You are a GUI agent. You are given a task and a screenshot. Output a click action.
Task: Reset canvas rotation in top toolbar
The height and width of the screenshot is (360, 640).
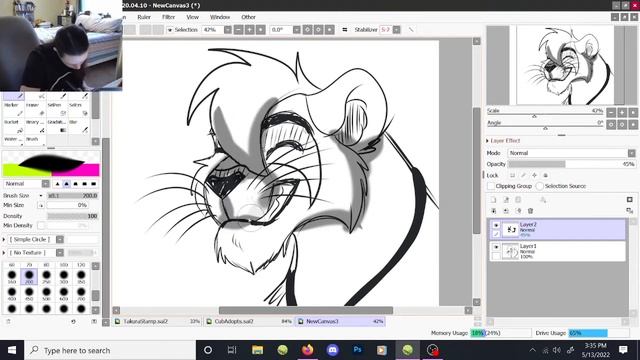coord(329,30)
